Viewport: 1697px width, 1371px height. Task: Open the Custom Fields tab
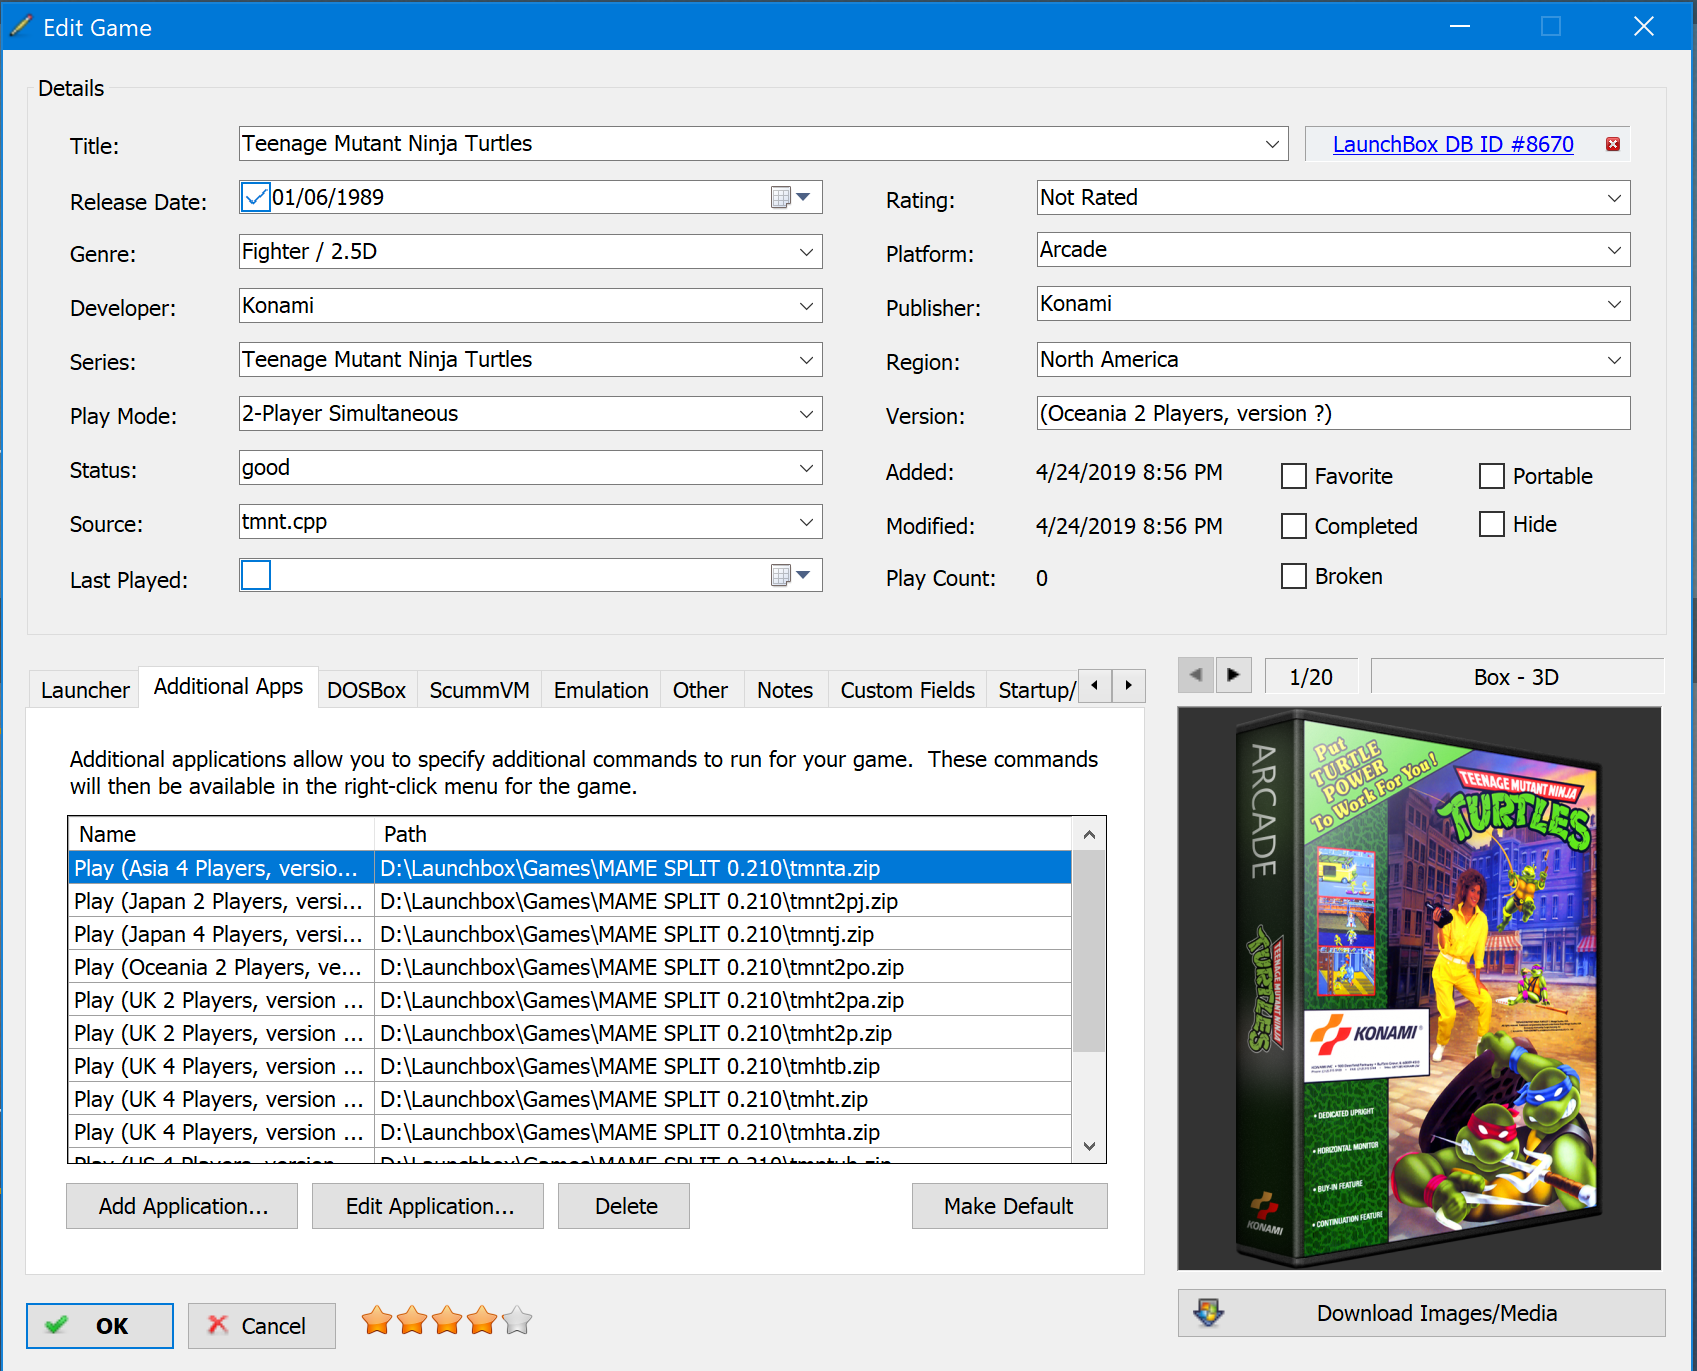(907, 690)
